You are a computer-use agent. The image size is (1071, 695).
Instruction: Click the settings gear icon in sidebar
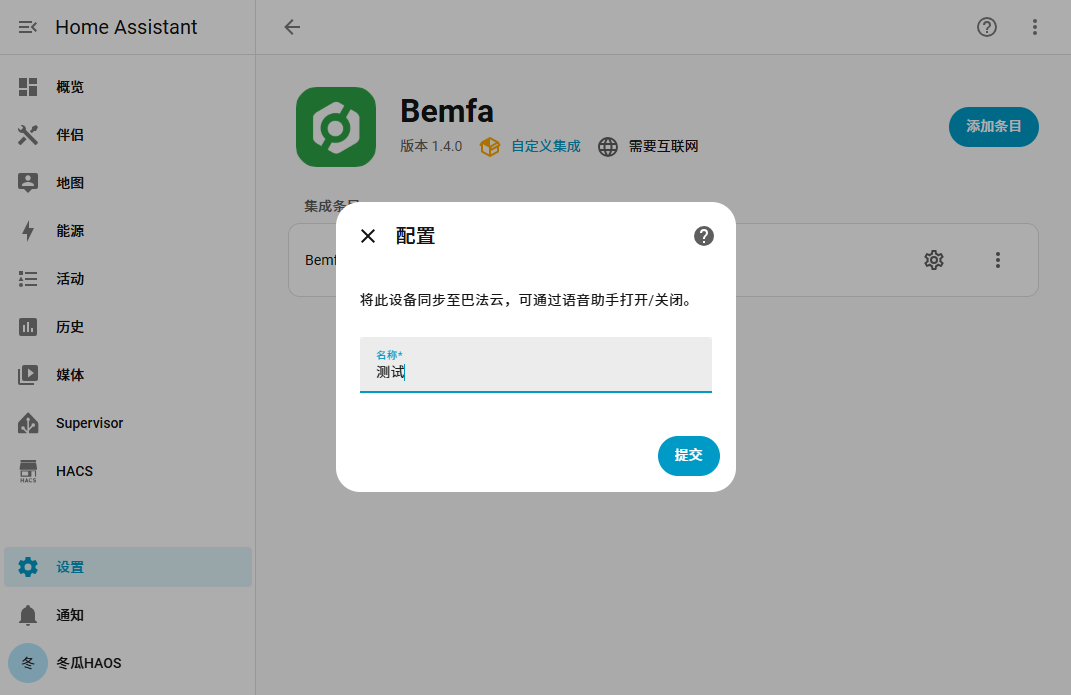(x=28, y=567)
